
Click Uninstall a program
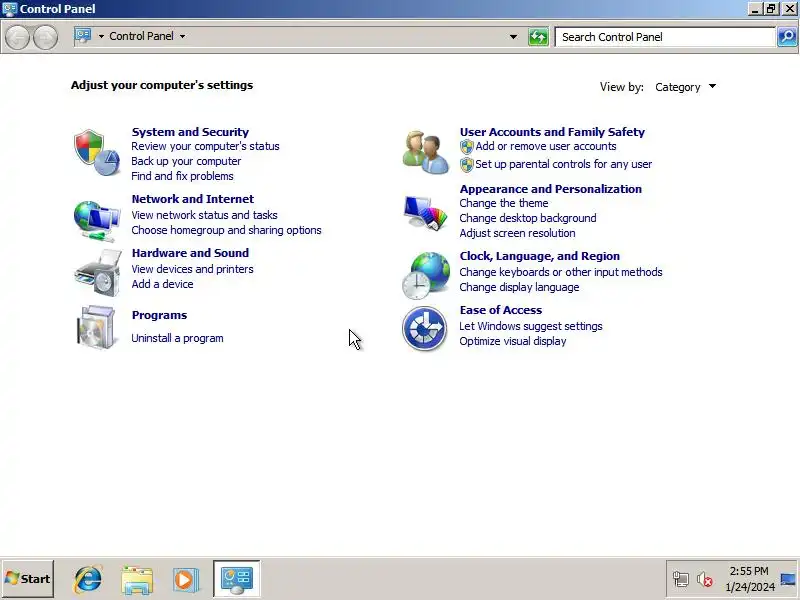(x=177, y=338)
